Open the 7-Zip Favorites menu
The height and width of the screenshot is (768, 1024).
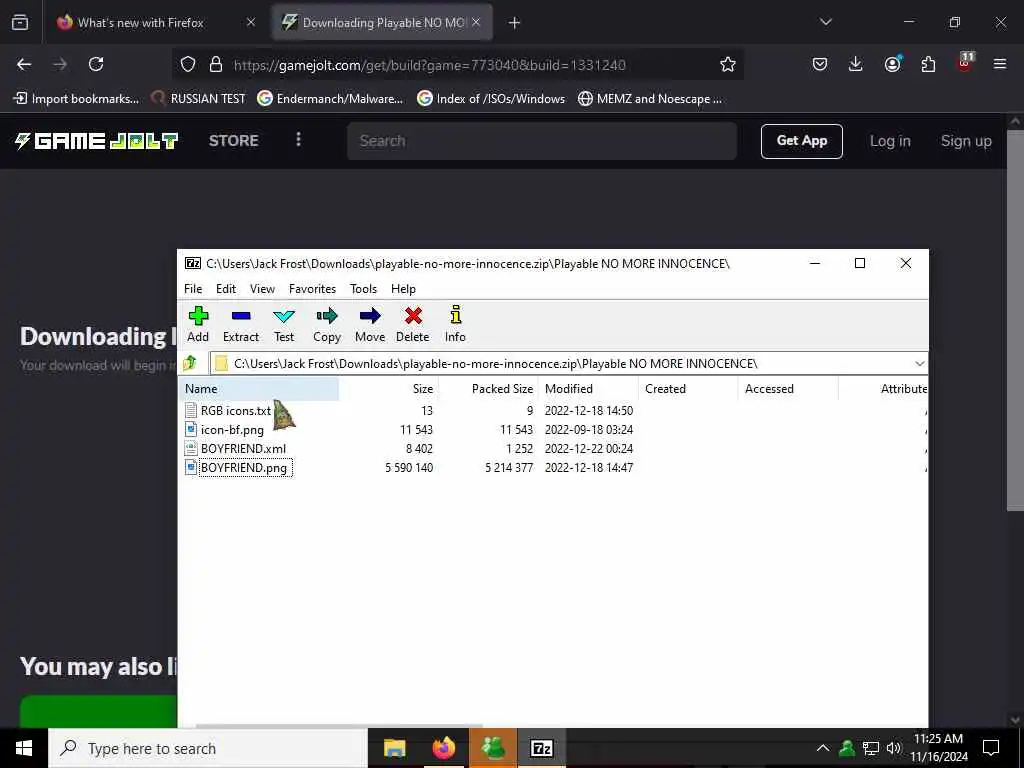(x=312, y=289)
